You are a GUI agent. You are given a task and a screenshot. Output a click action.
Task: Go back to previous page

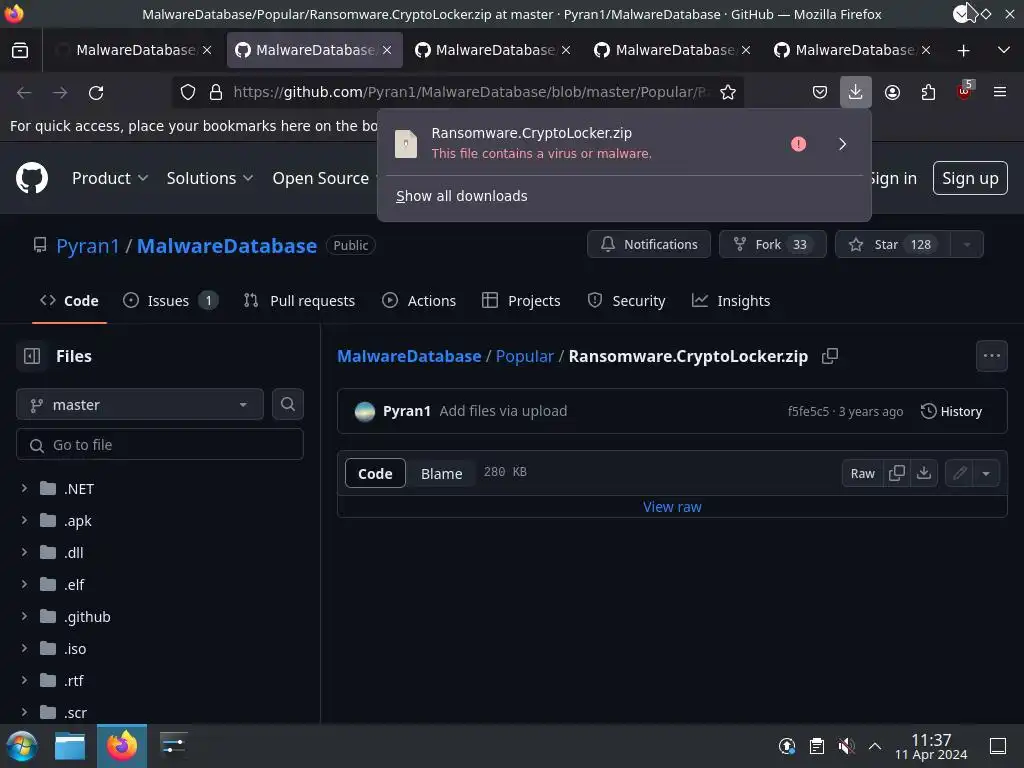coord(24,93)
